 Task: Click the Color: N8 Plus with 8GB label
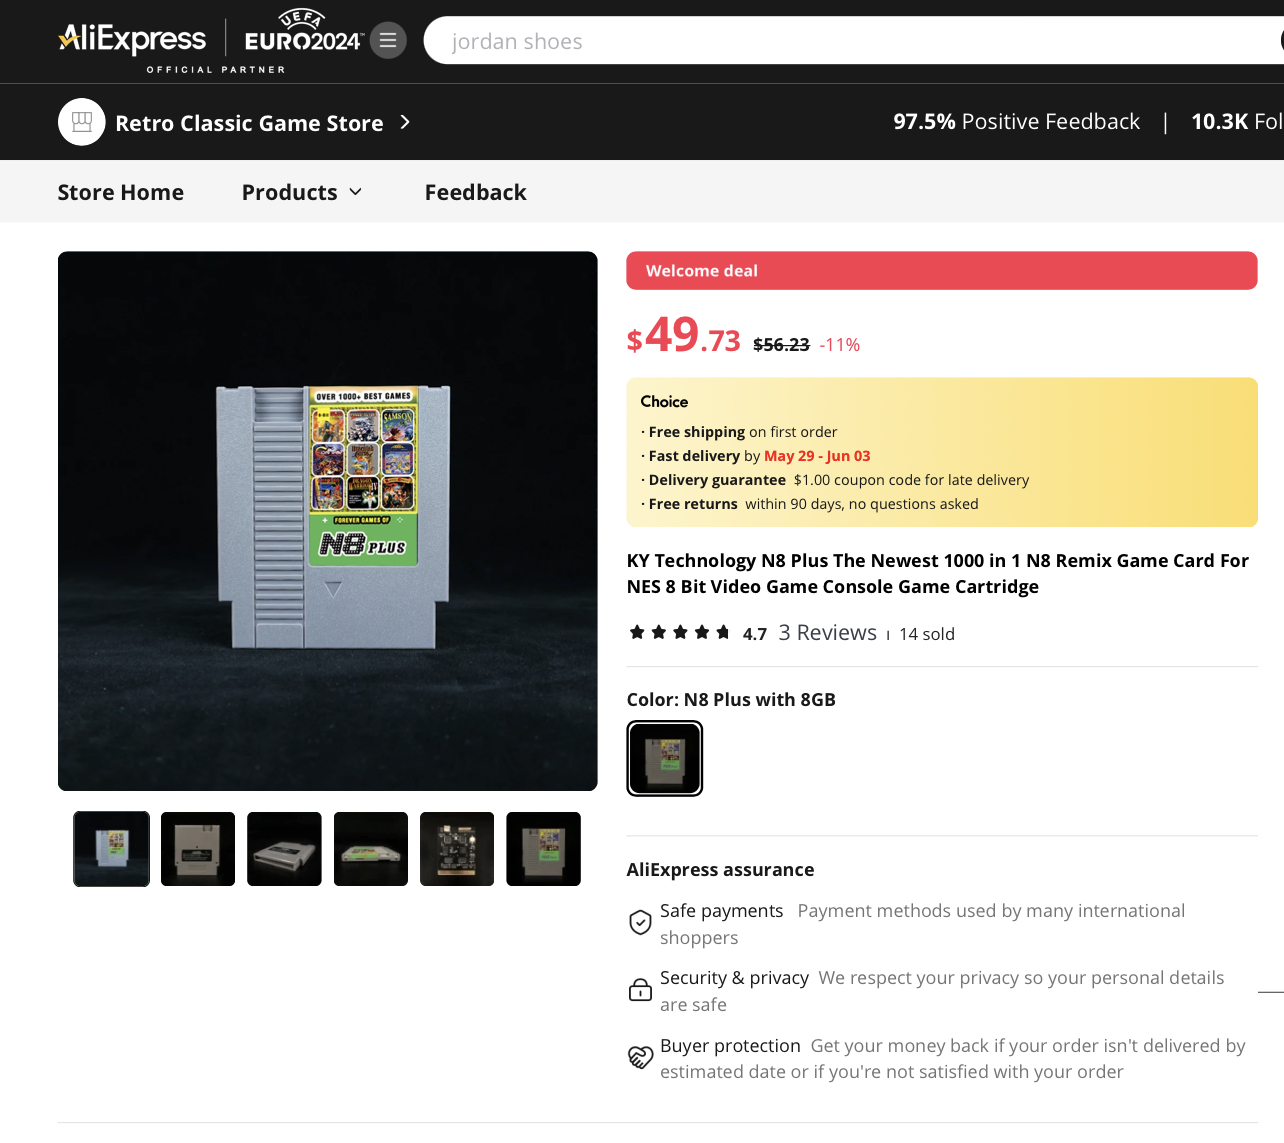coord(731,700)
